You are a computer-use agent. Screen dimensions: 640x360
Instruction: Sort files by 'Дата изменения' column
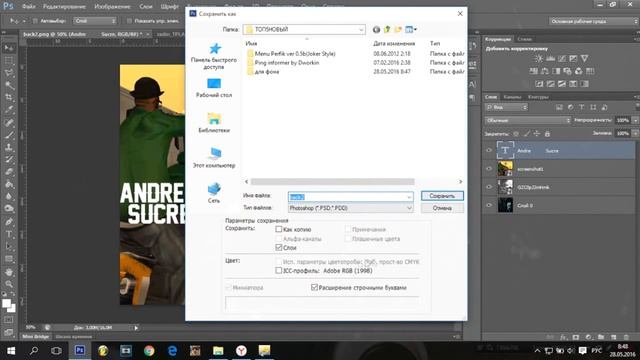[x=394, y=43]
